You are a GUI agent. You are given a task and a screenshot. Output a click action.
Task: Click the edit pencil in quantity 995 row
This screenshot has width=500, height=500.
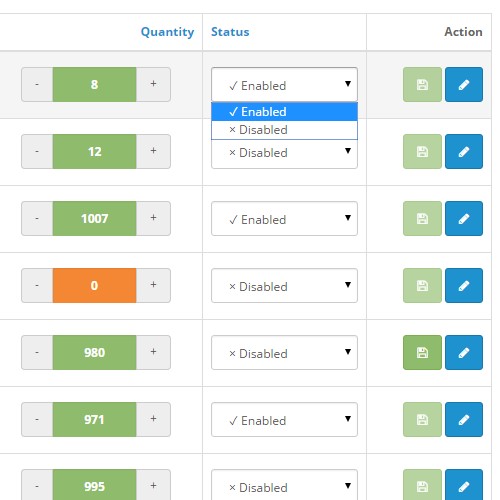coord(464,485)
